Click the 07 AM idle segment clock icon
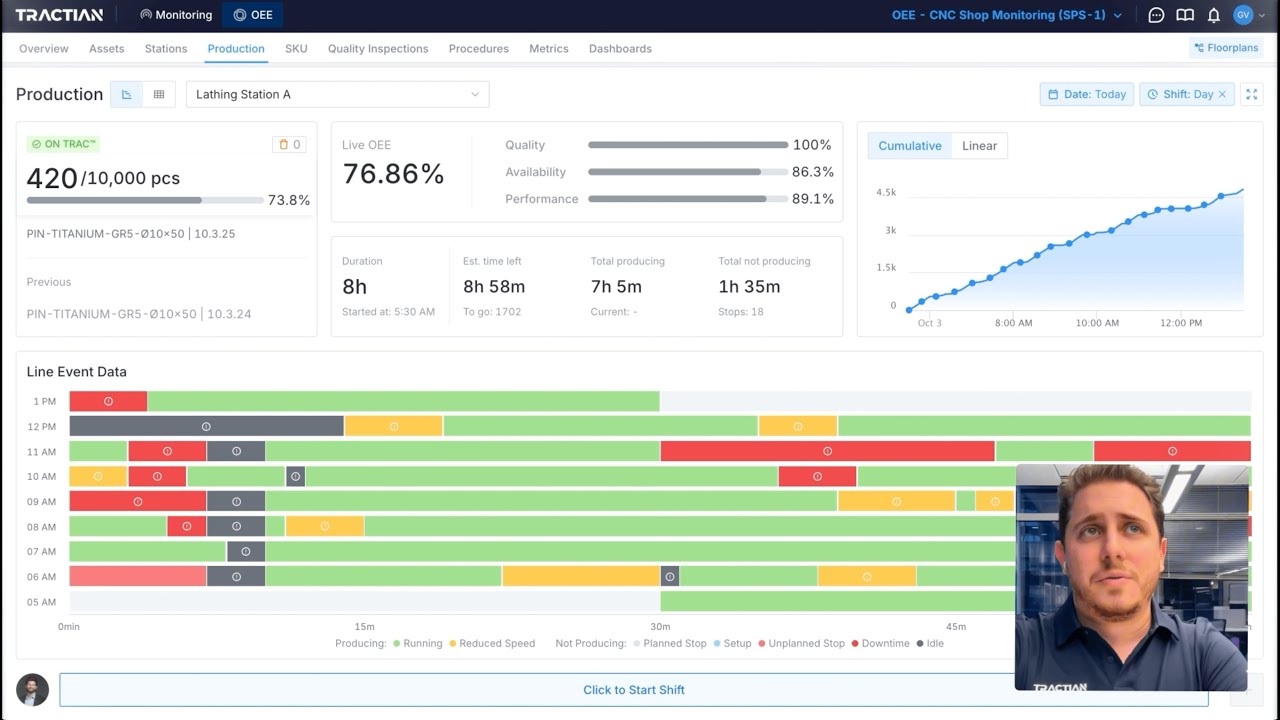The width and height of the screenshot is (1280, 720). coord(245,551)
